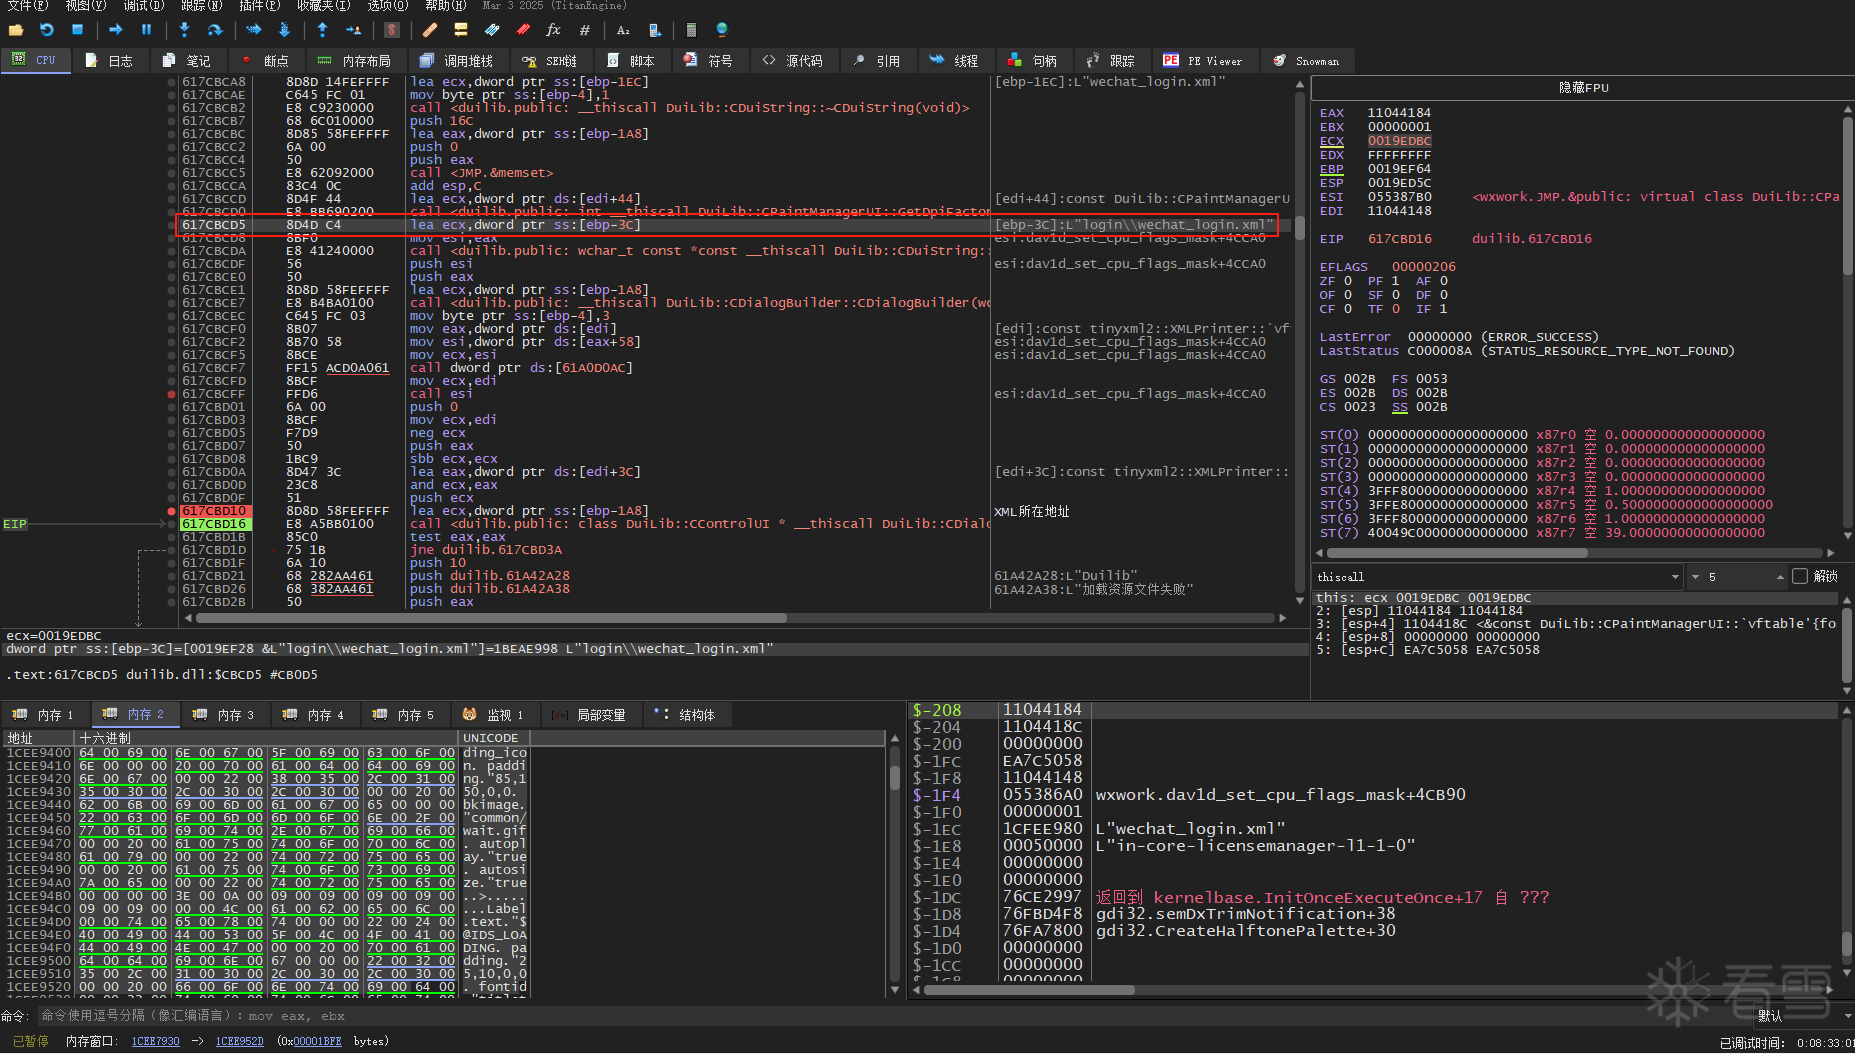1855x1054 pixels.
Task: Open the functions fx icon
Action: tap(553, 30)
